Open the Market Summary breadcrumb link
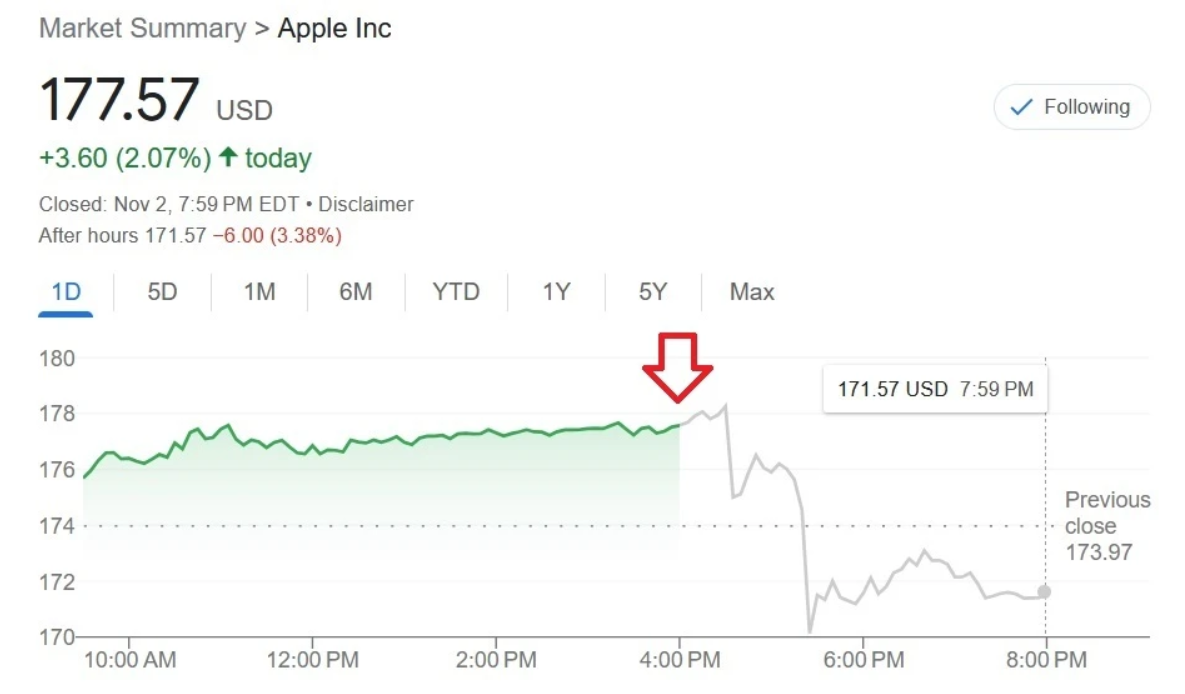 click(142, 29)
